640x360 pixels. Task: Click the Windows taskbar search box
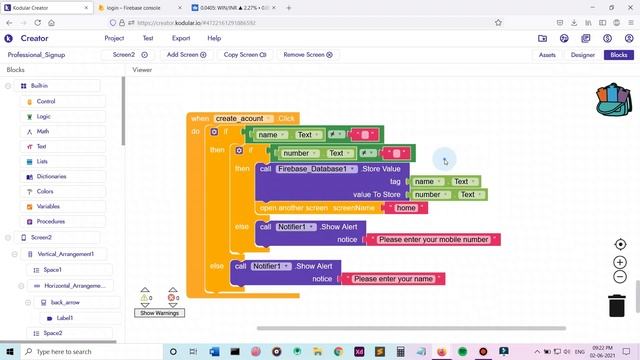[92, 351]
